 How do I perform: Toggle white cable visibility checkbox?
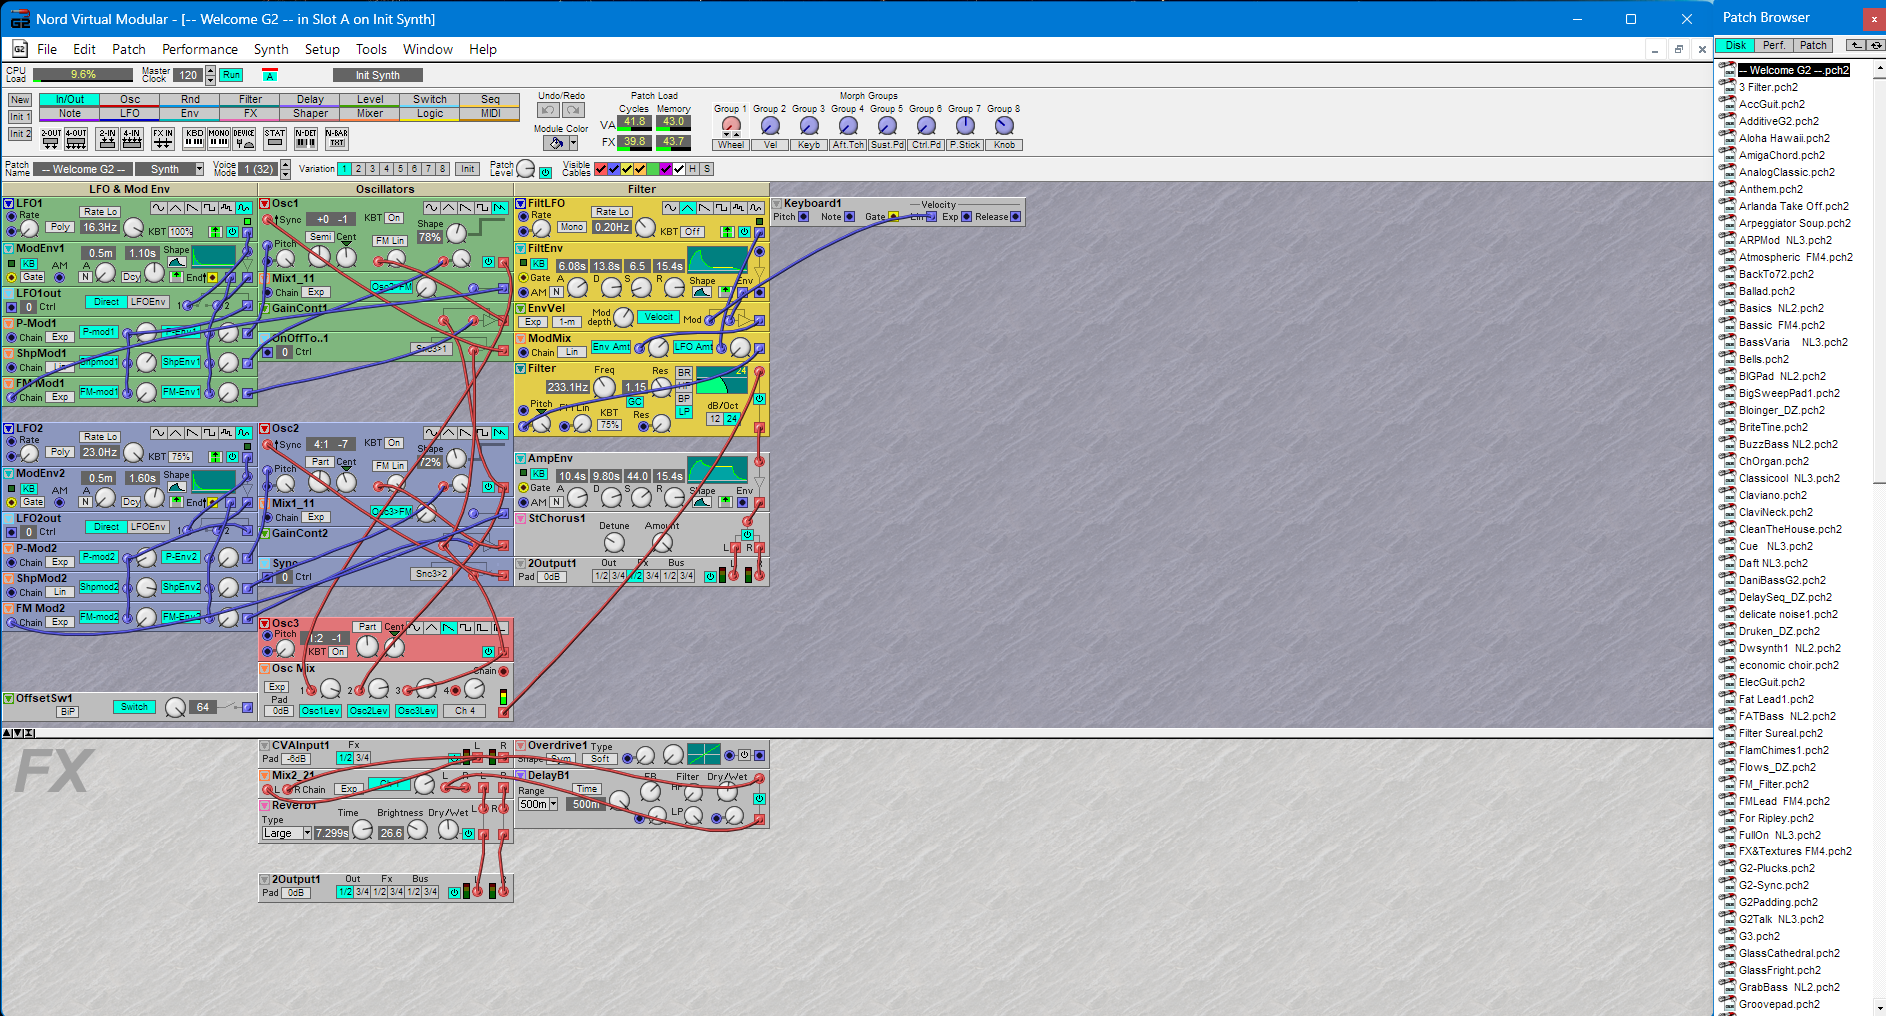pyautogui.click(x=679, y=169)
